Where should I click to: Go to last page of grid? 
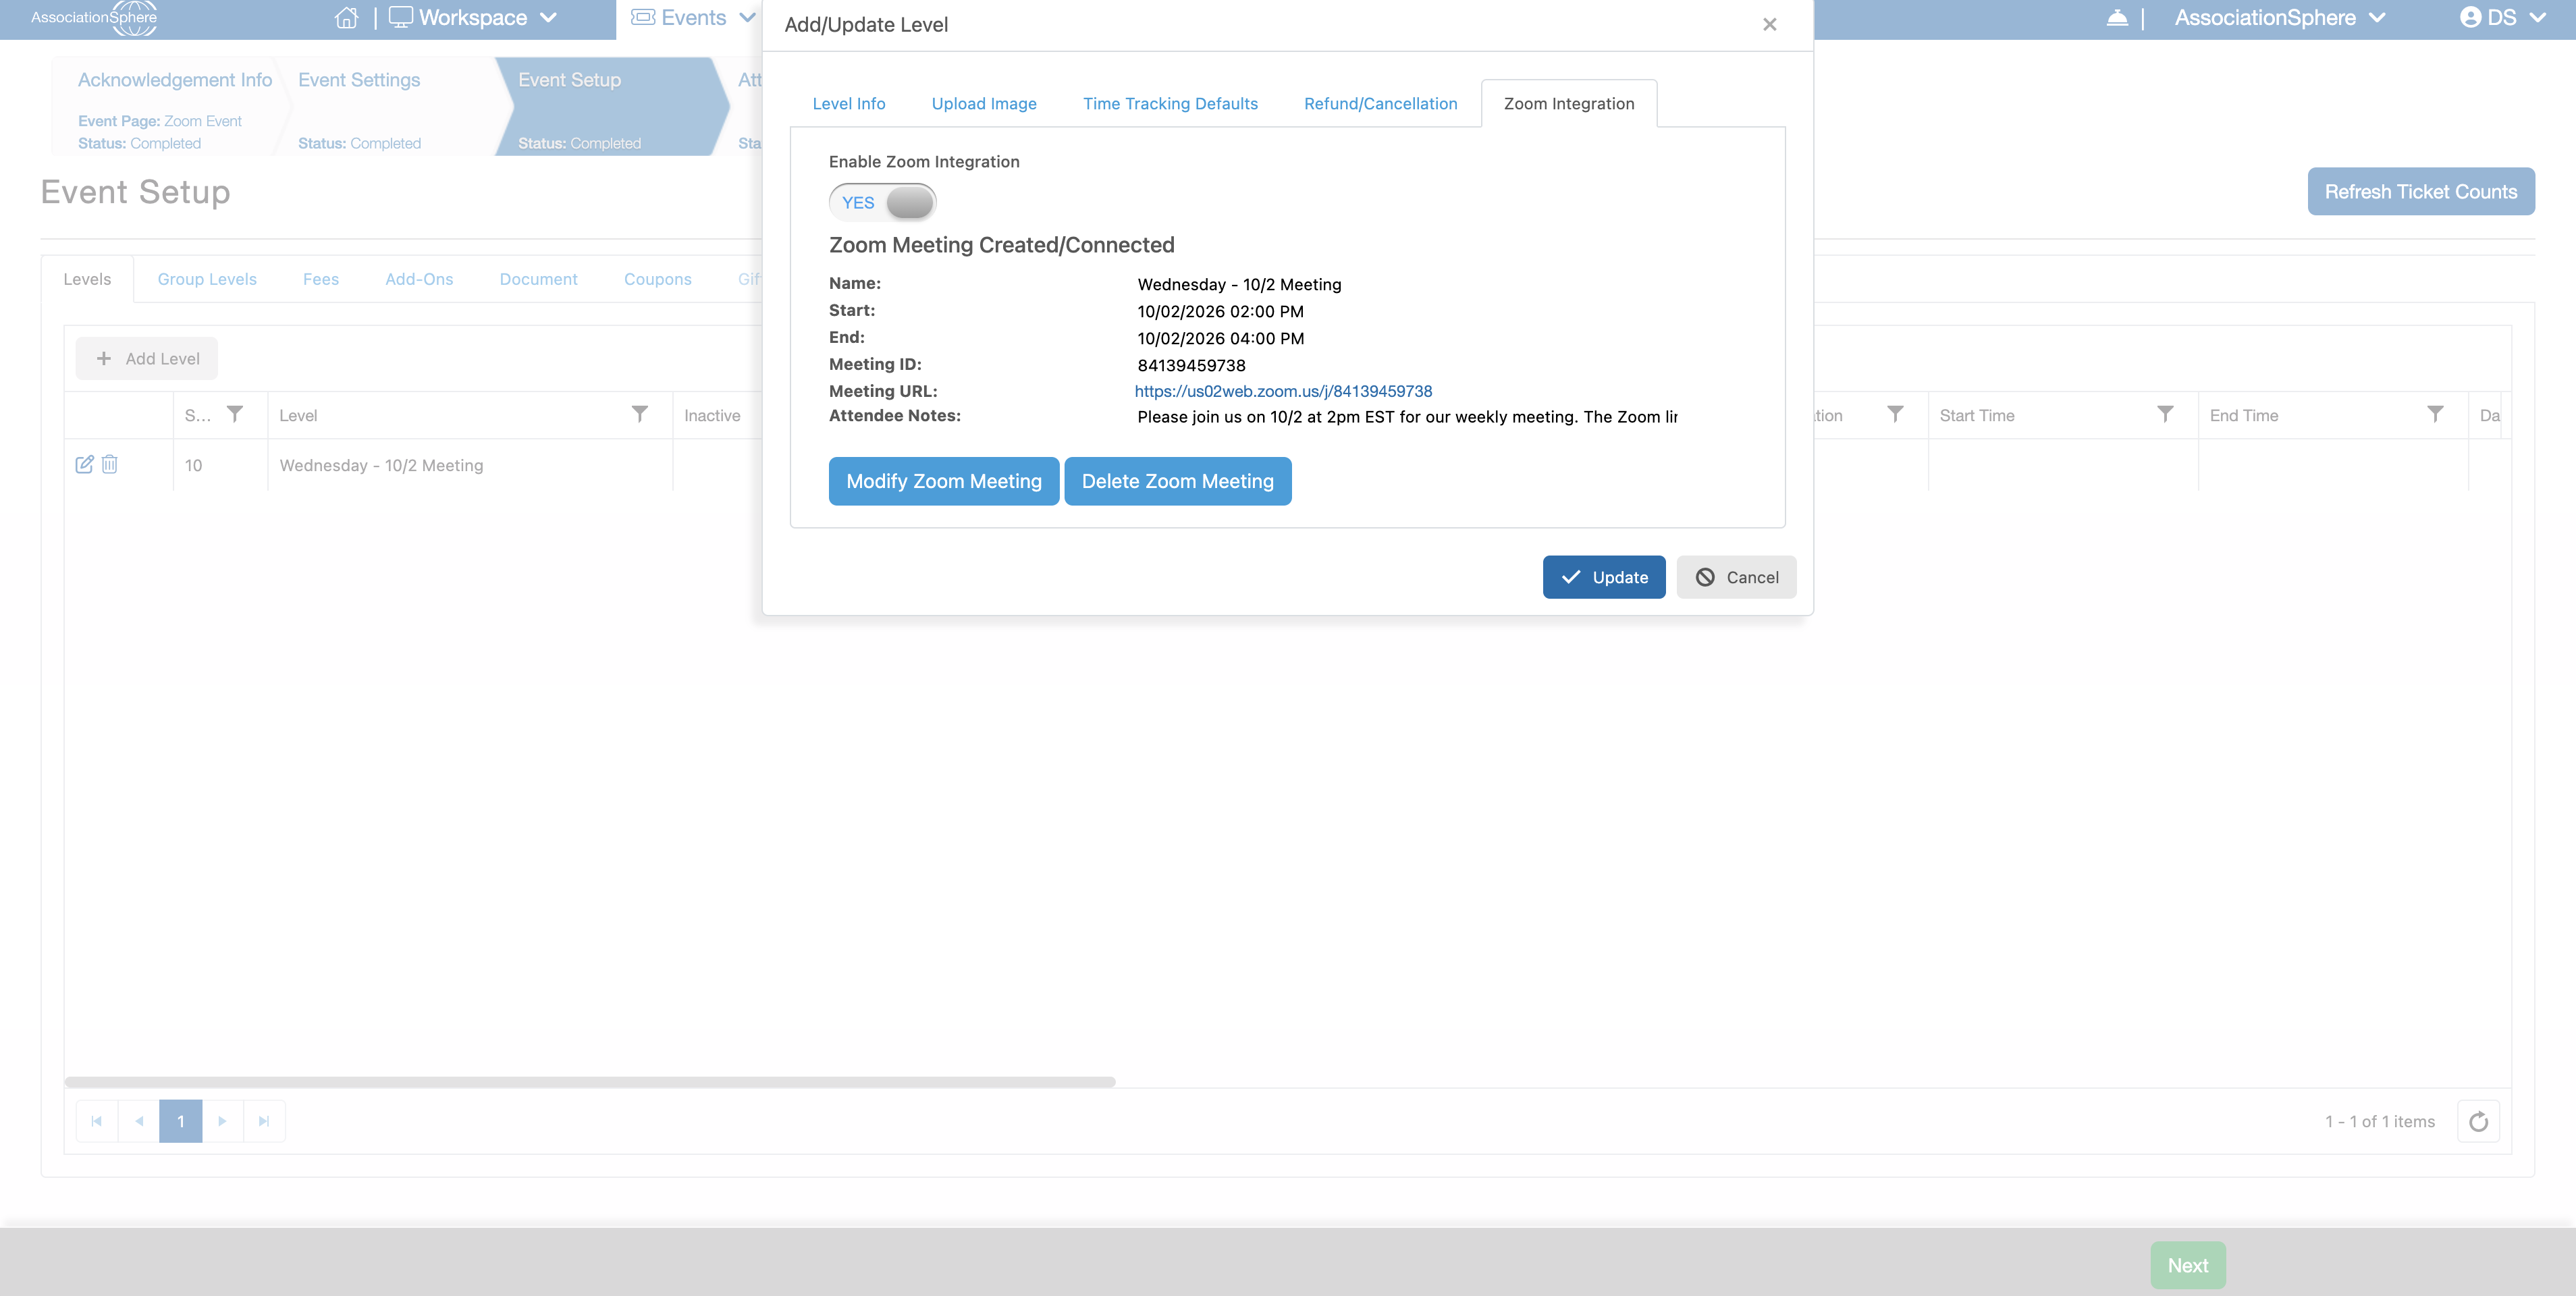pos(264,1121)
